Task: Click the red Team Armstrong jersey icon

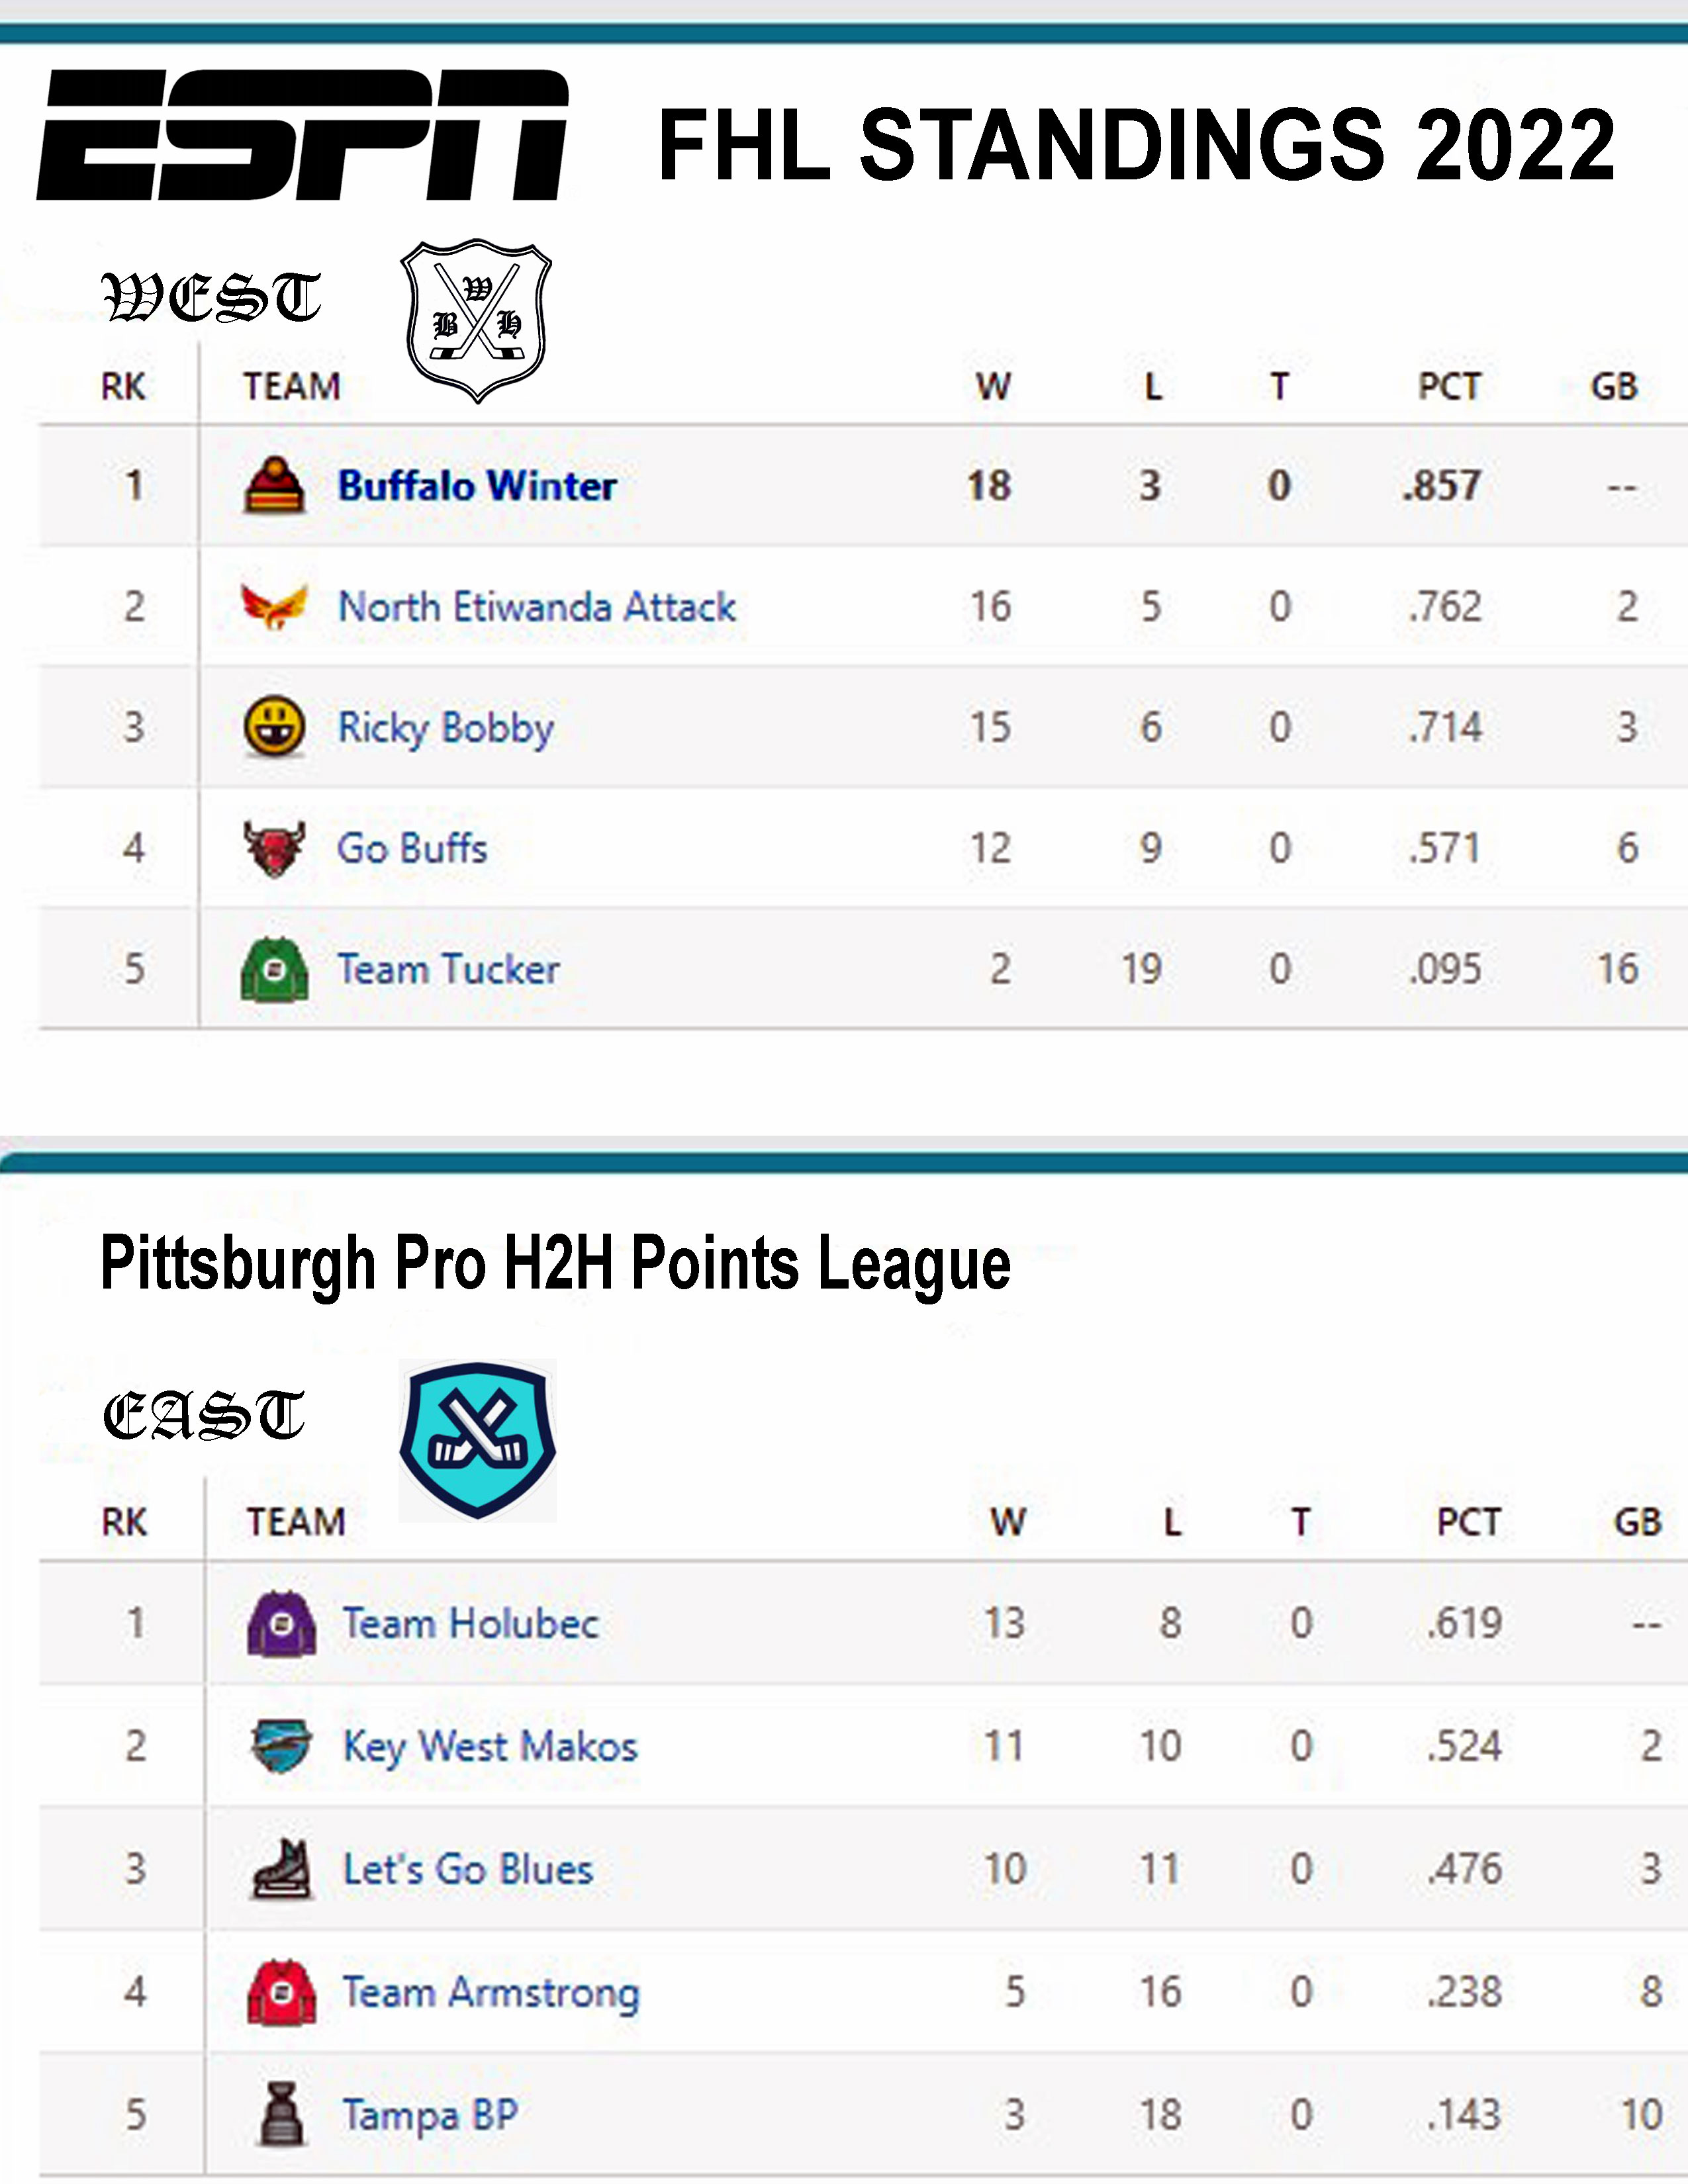Action: (282, 1992)
